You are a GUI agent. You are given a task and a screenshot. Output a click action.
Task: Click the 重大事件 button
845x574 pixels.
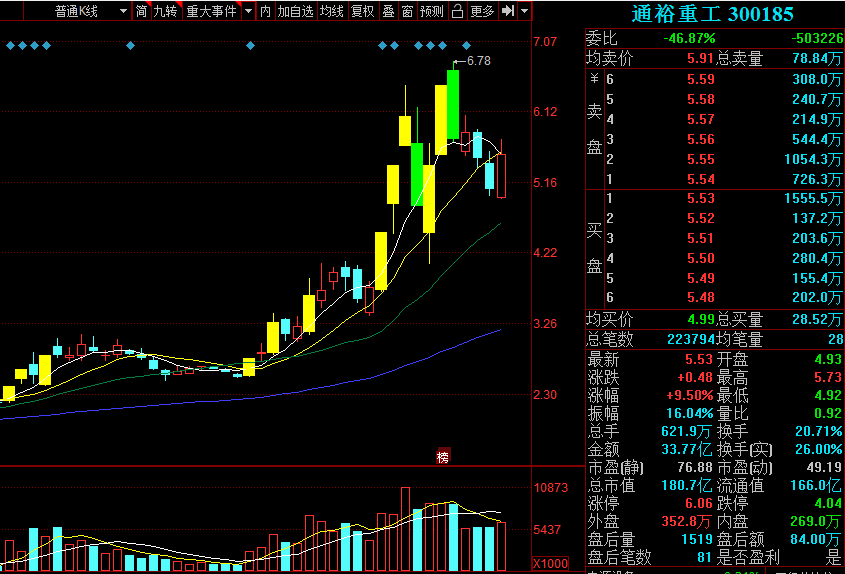[211, 11]
